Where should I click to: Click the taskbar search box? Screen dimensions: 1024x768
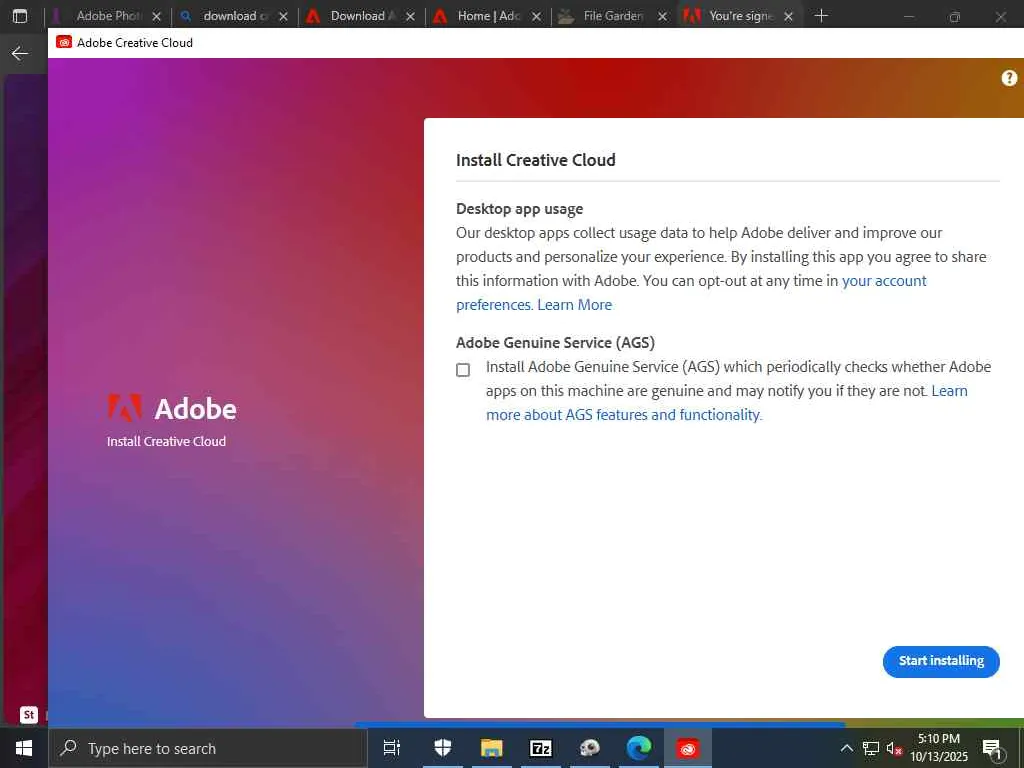pyautogui.click(x=208, y=748)
